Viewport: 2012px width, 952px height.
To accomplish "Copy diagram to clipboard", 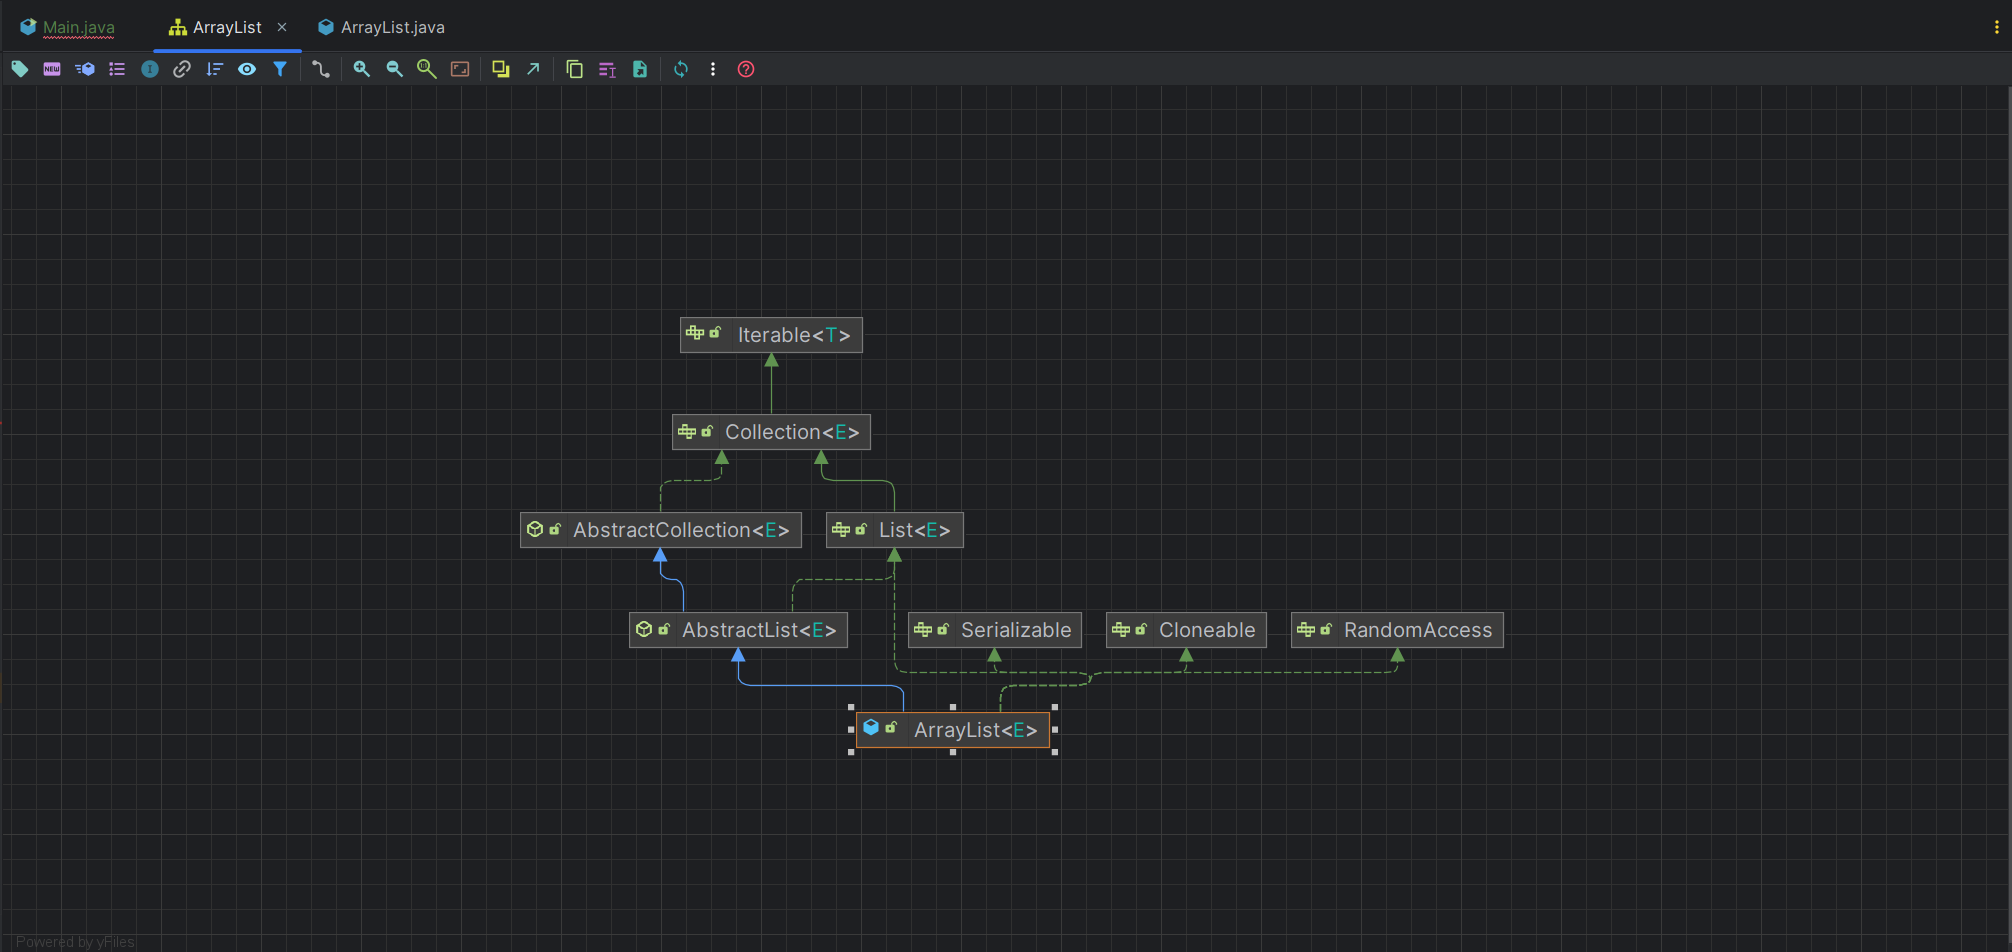I will 574,69.
